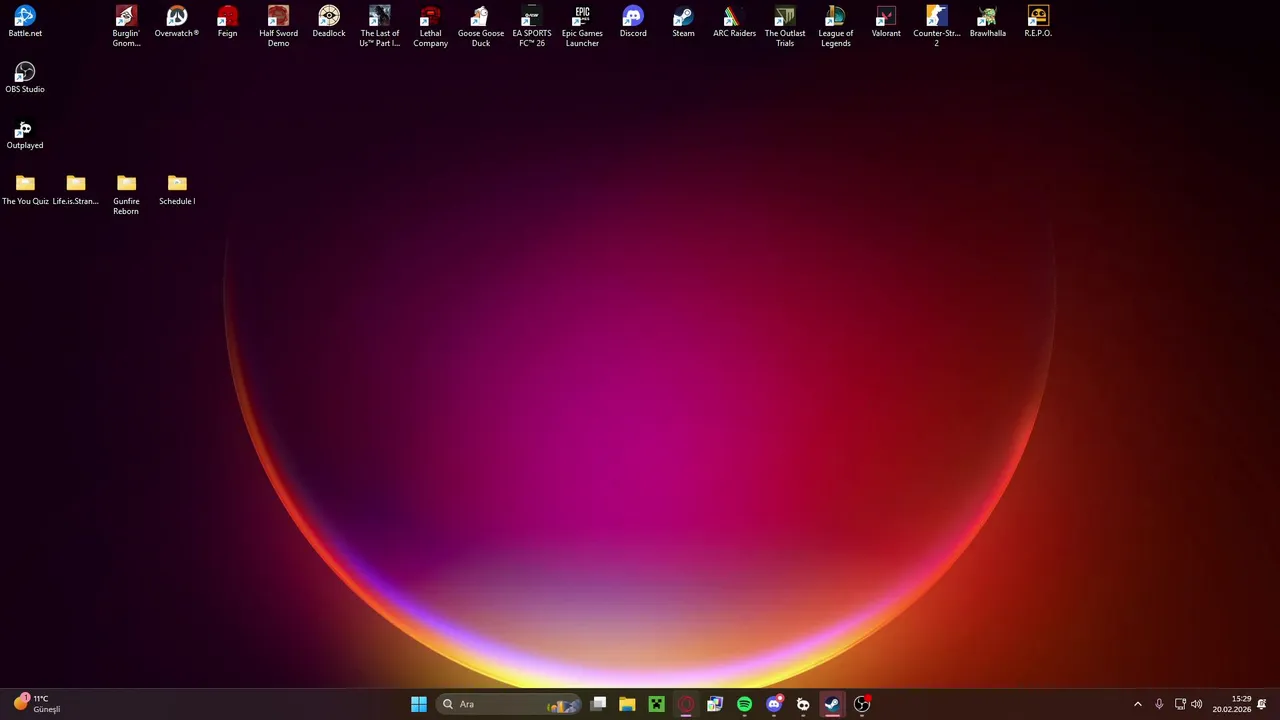This screenshot has width=1280, height=720.
Task: Open Task View from the taskbar
Action: [598, 704]
